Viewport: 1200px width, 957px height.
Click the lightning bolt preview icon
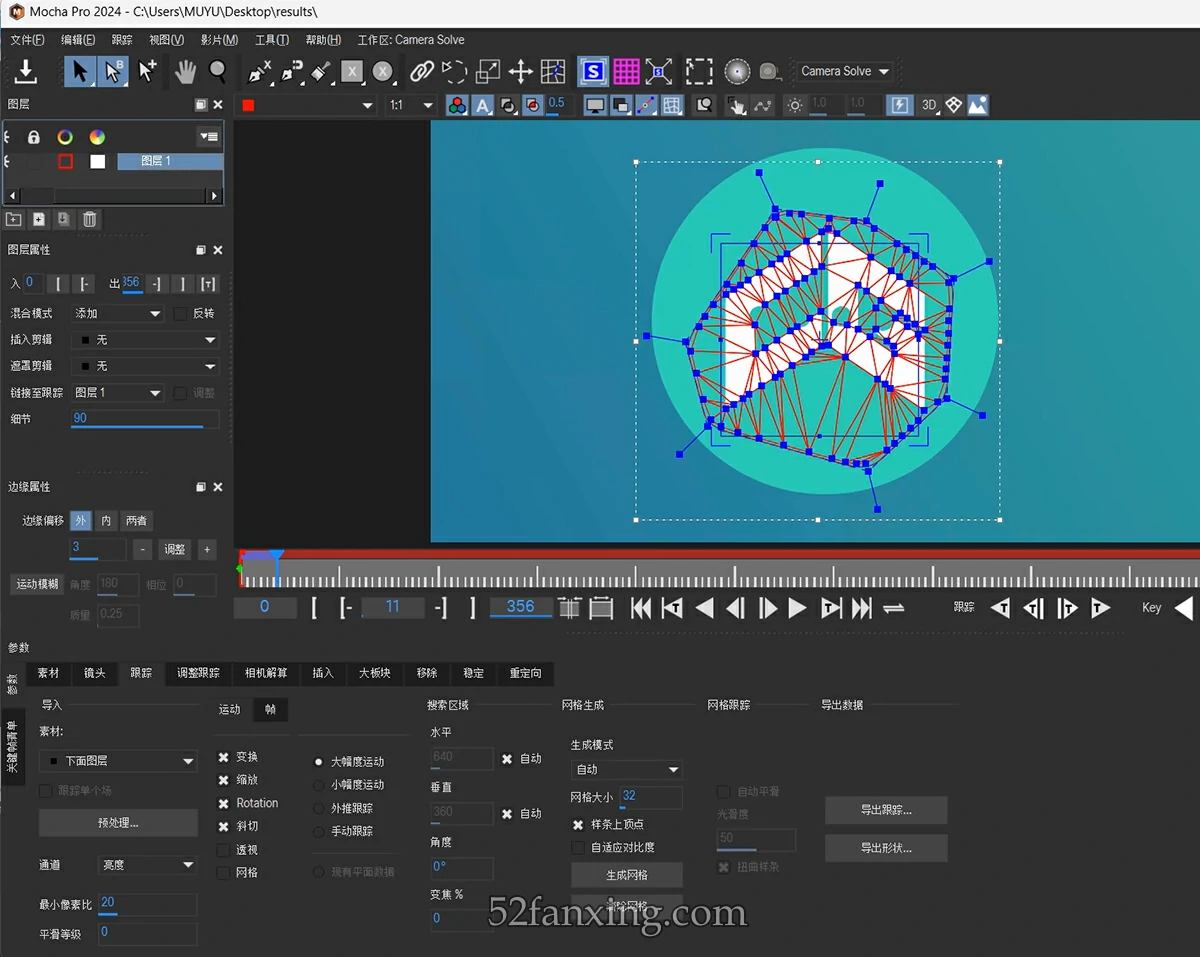click(900, 105)
